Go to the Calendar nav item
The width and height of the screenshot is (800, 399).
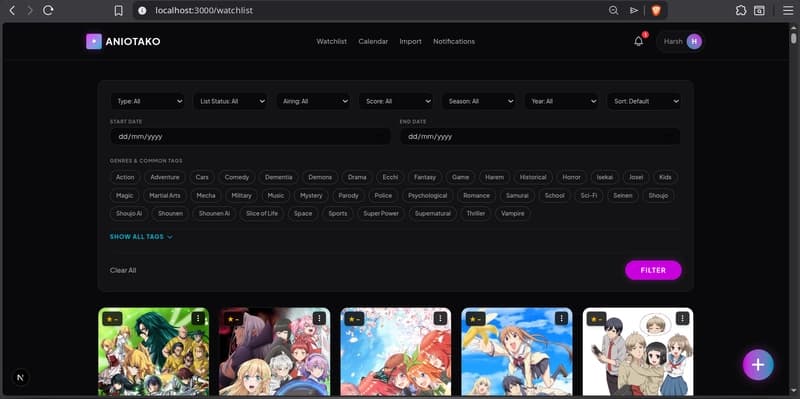pyautogui.click(x=373, y=41)
